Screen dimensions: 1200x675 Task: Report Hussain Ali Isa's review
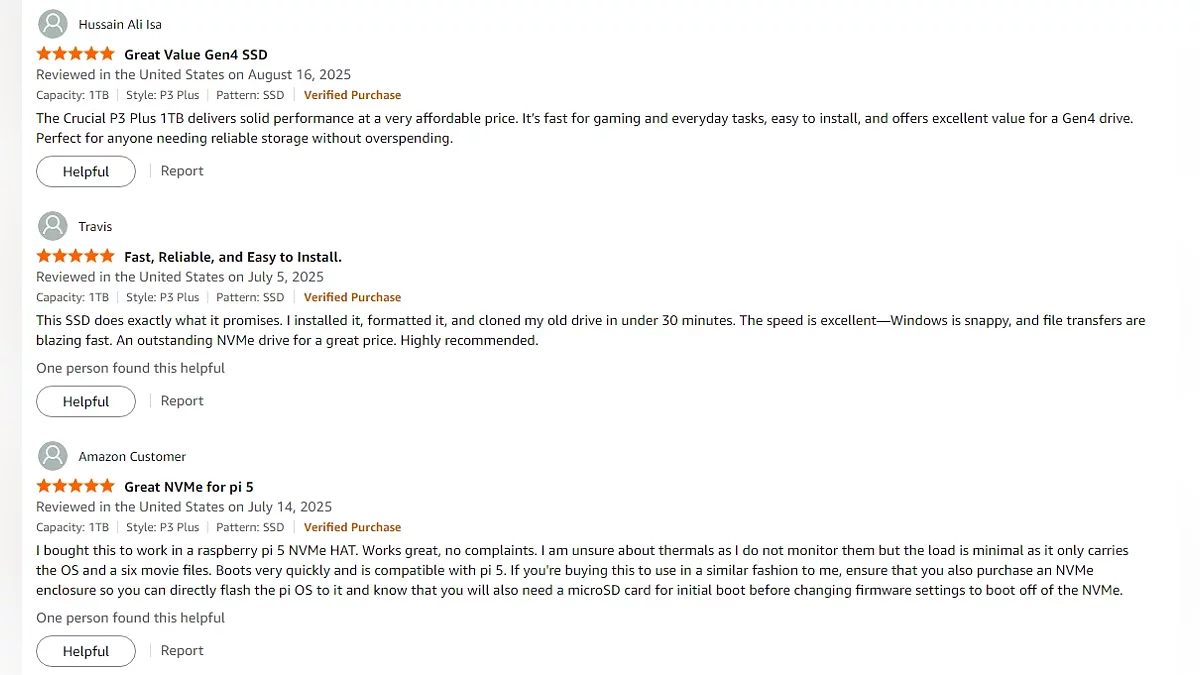(182, 171)
